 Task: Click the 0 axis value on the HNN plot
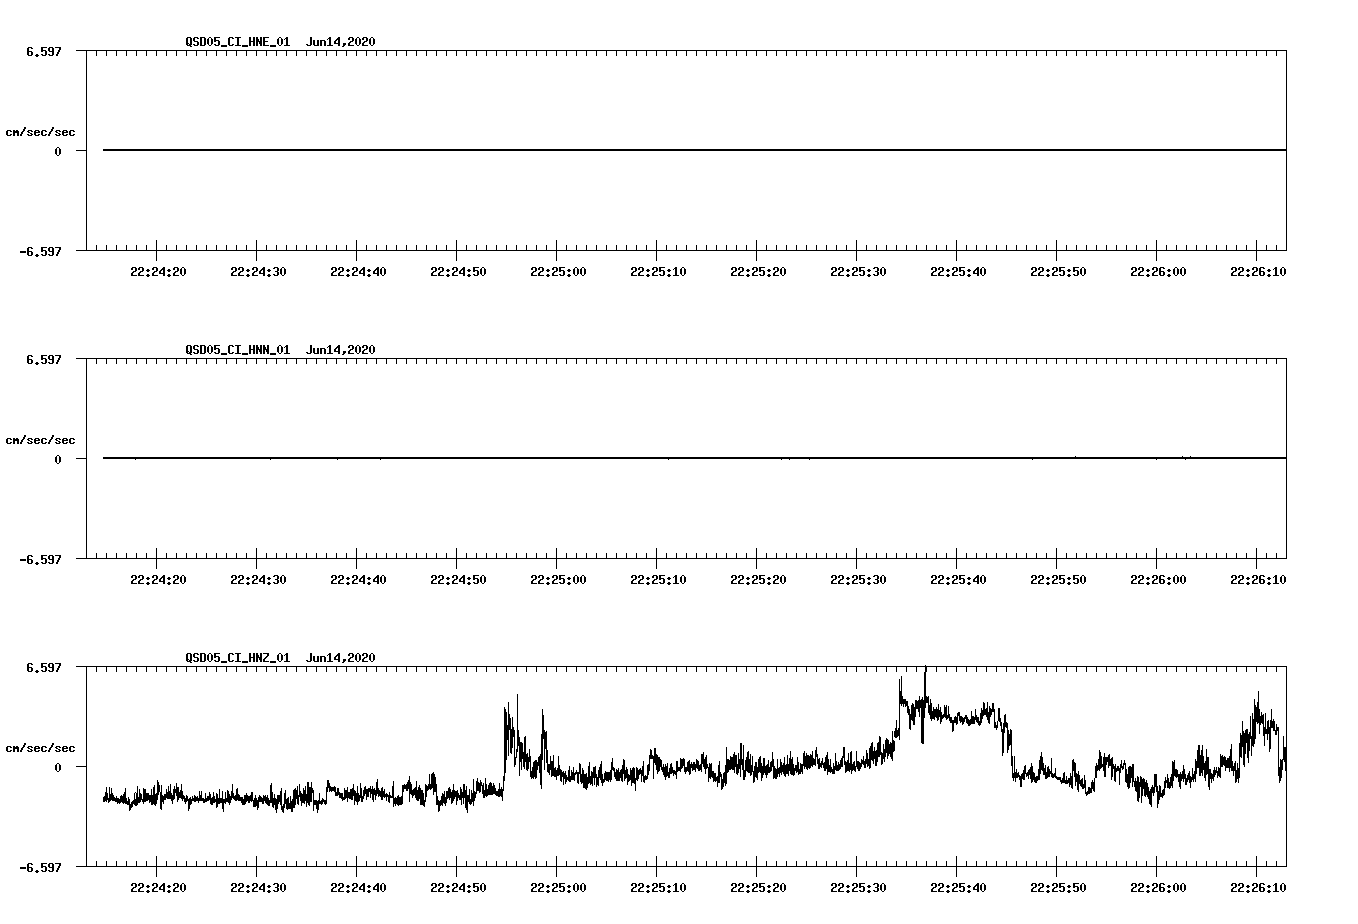[58, 459]
